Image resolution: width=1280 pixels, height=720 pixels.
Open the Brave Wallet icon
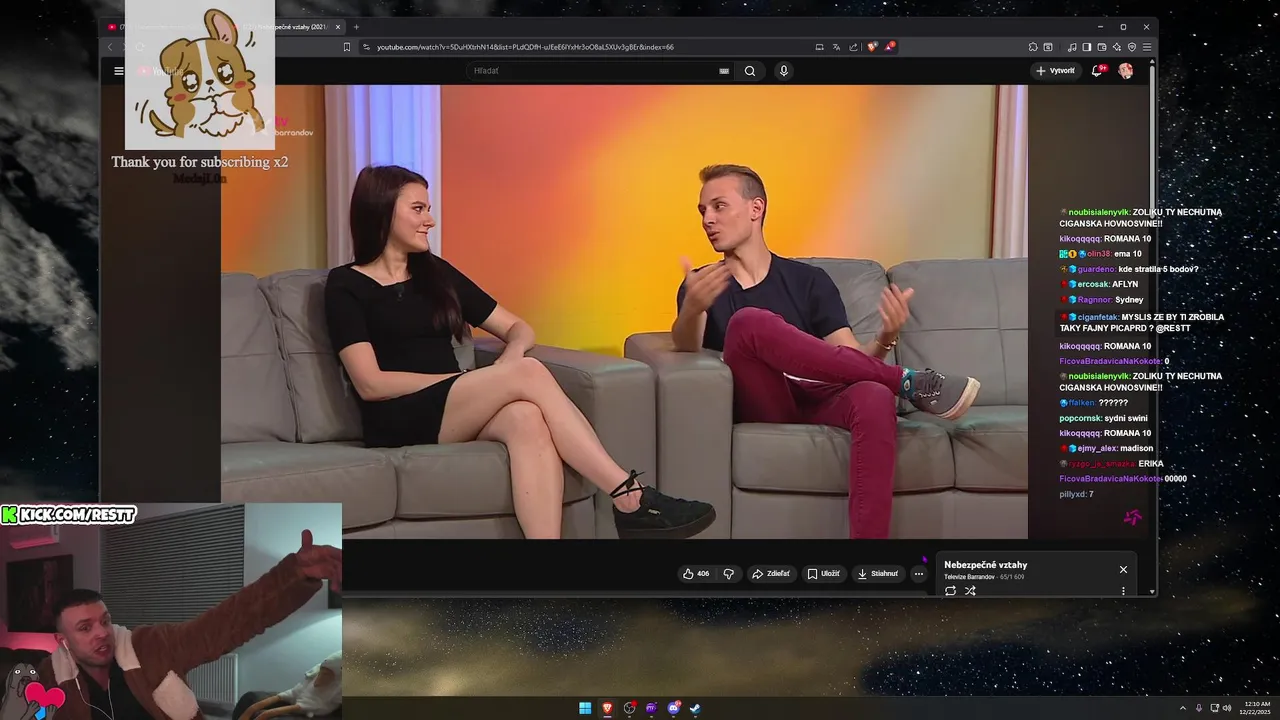pos(1102,47)
